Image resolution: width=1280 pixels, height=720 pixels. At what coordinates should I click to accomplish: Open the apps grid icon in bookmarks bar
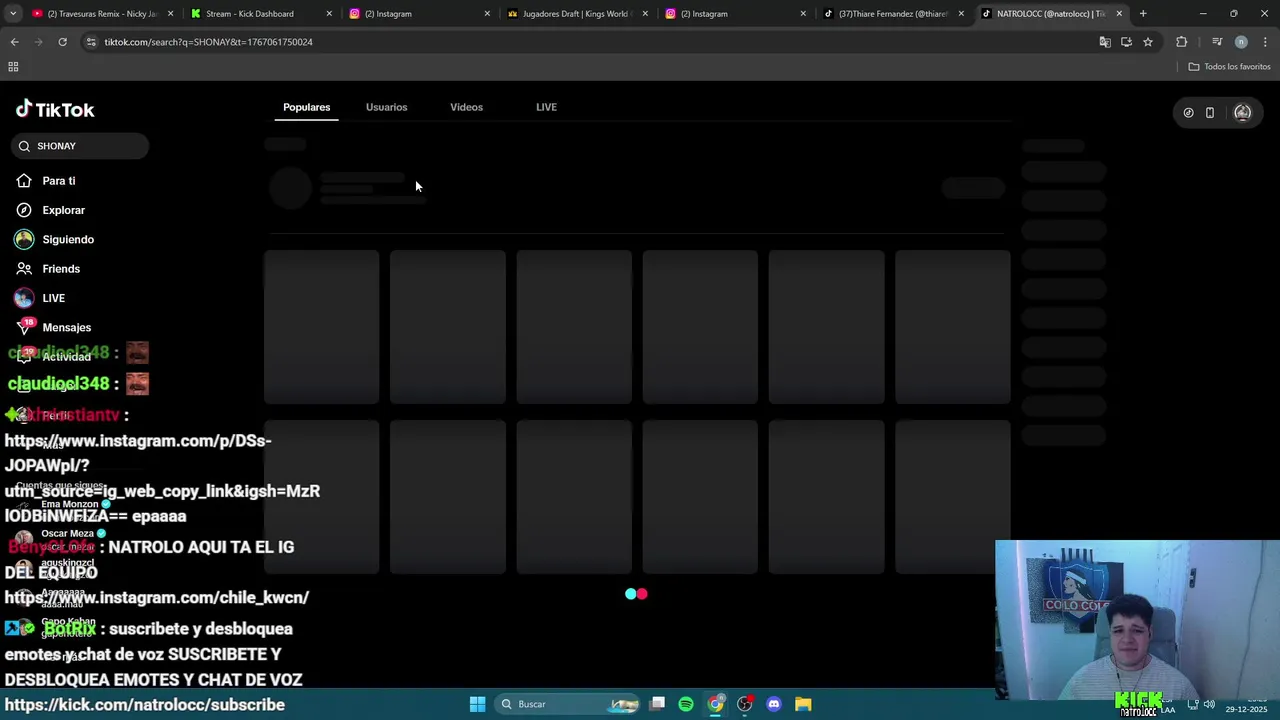pyautogui.click(x=13, y=67)
